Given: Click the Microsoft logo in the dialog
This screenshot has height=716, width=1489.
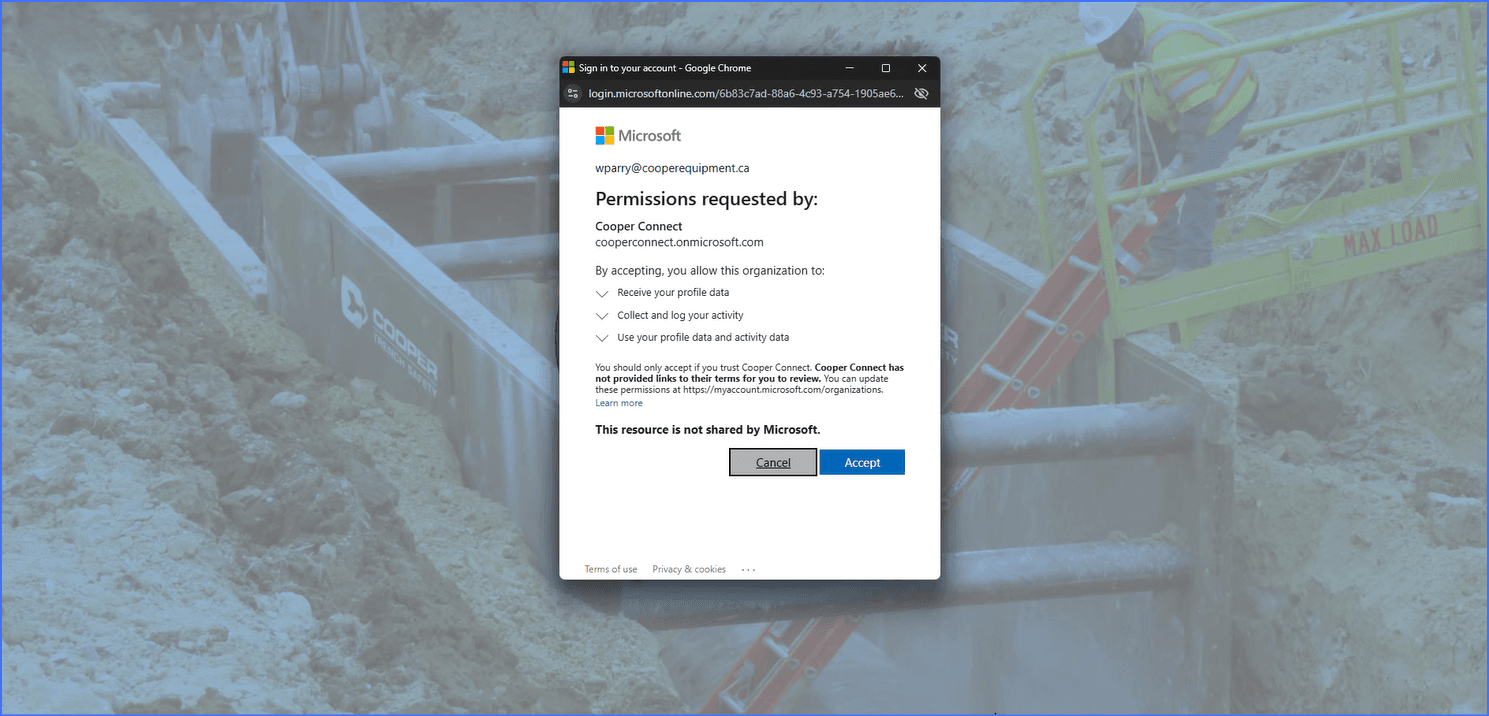Looking at the screenshot, I should pyautogui.click(x=638, y=136).
